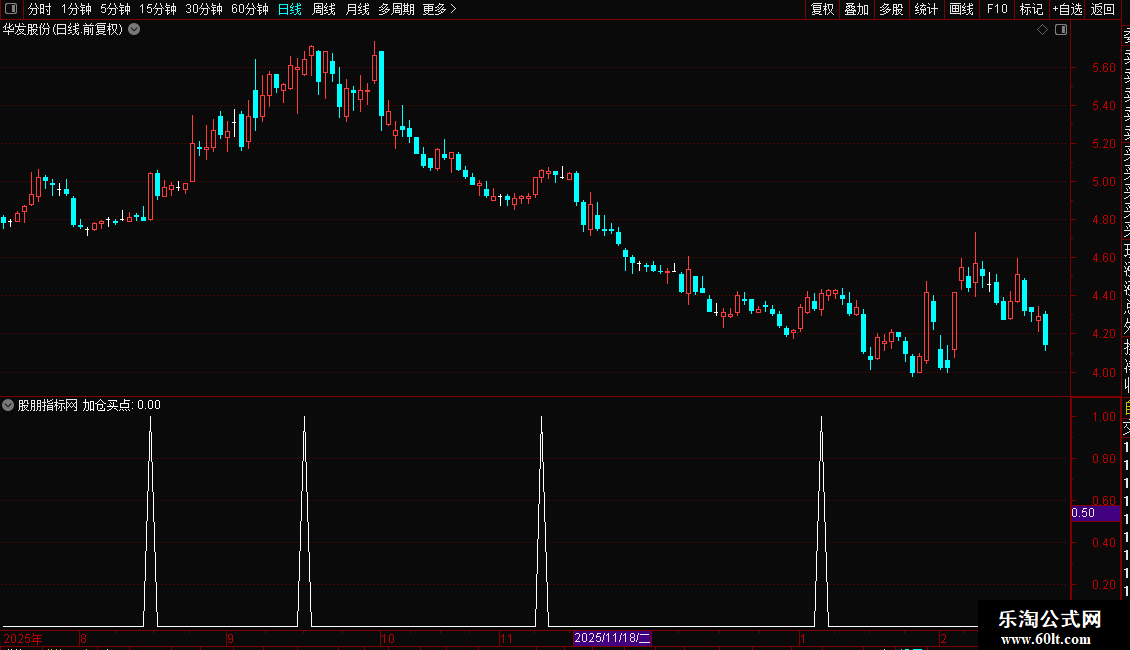Click the panel layout icon at top-left

(x=11, y=9)
